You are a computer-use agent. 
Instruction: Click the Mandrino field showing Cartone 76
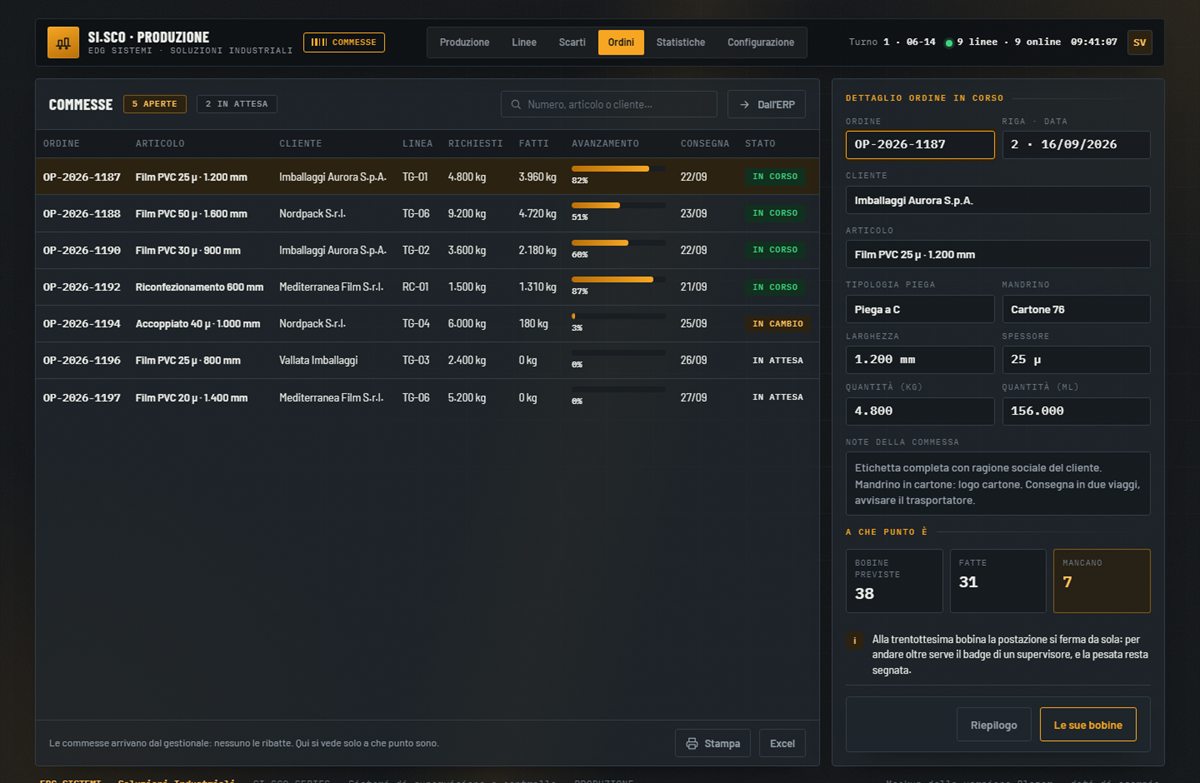coord(1076,309)
